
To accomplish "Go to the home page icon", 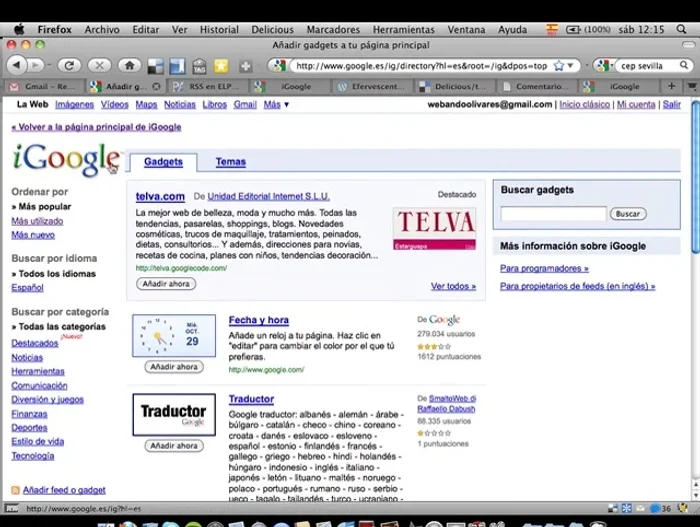I will pyautogui.click(x=129, y=65).
